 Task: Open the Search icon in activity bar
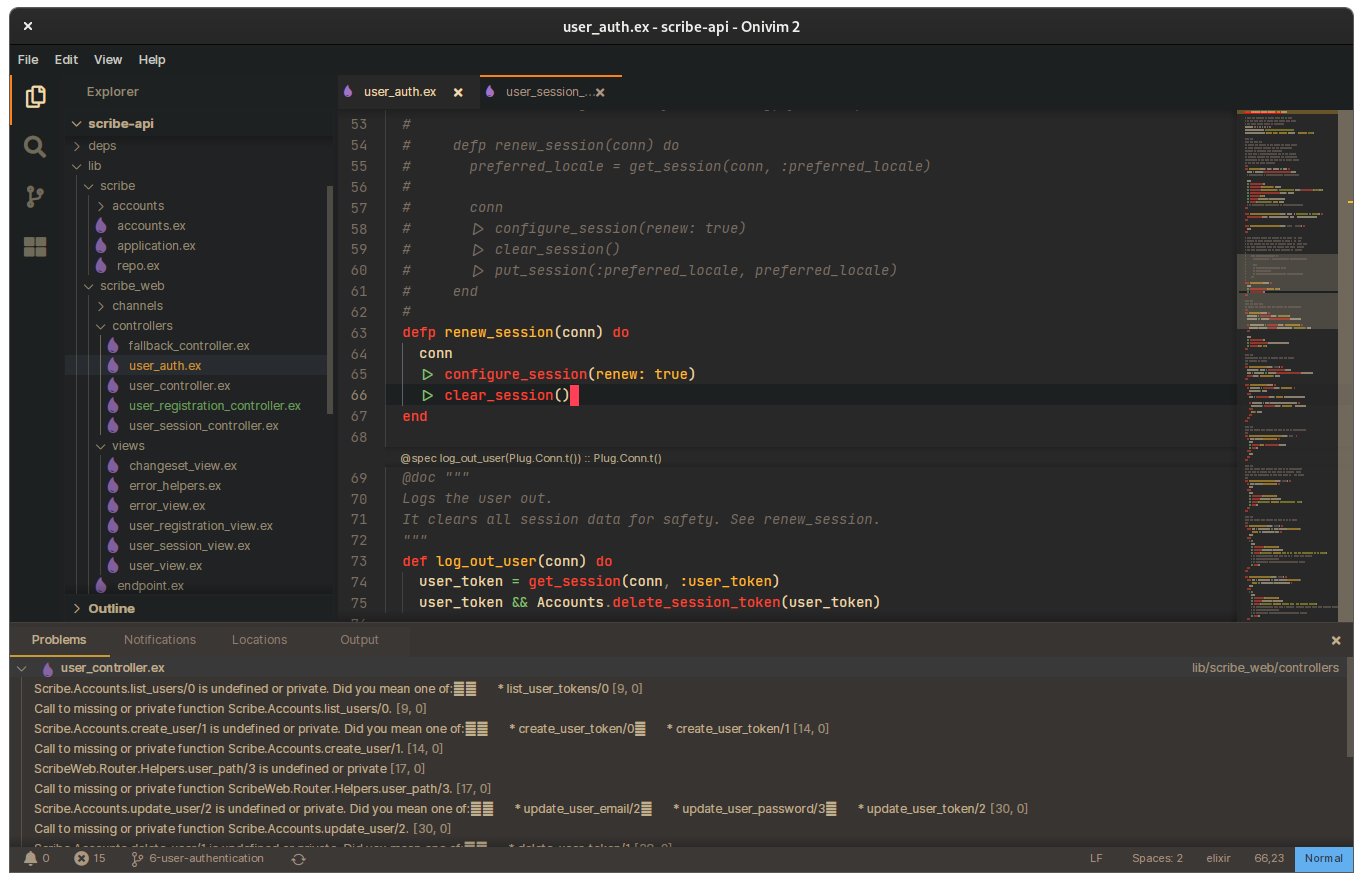click(x=35, y=147)
